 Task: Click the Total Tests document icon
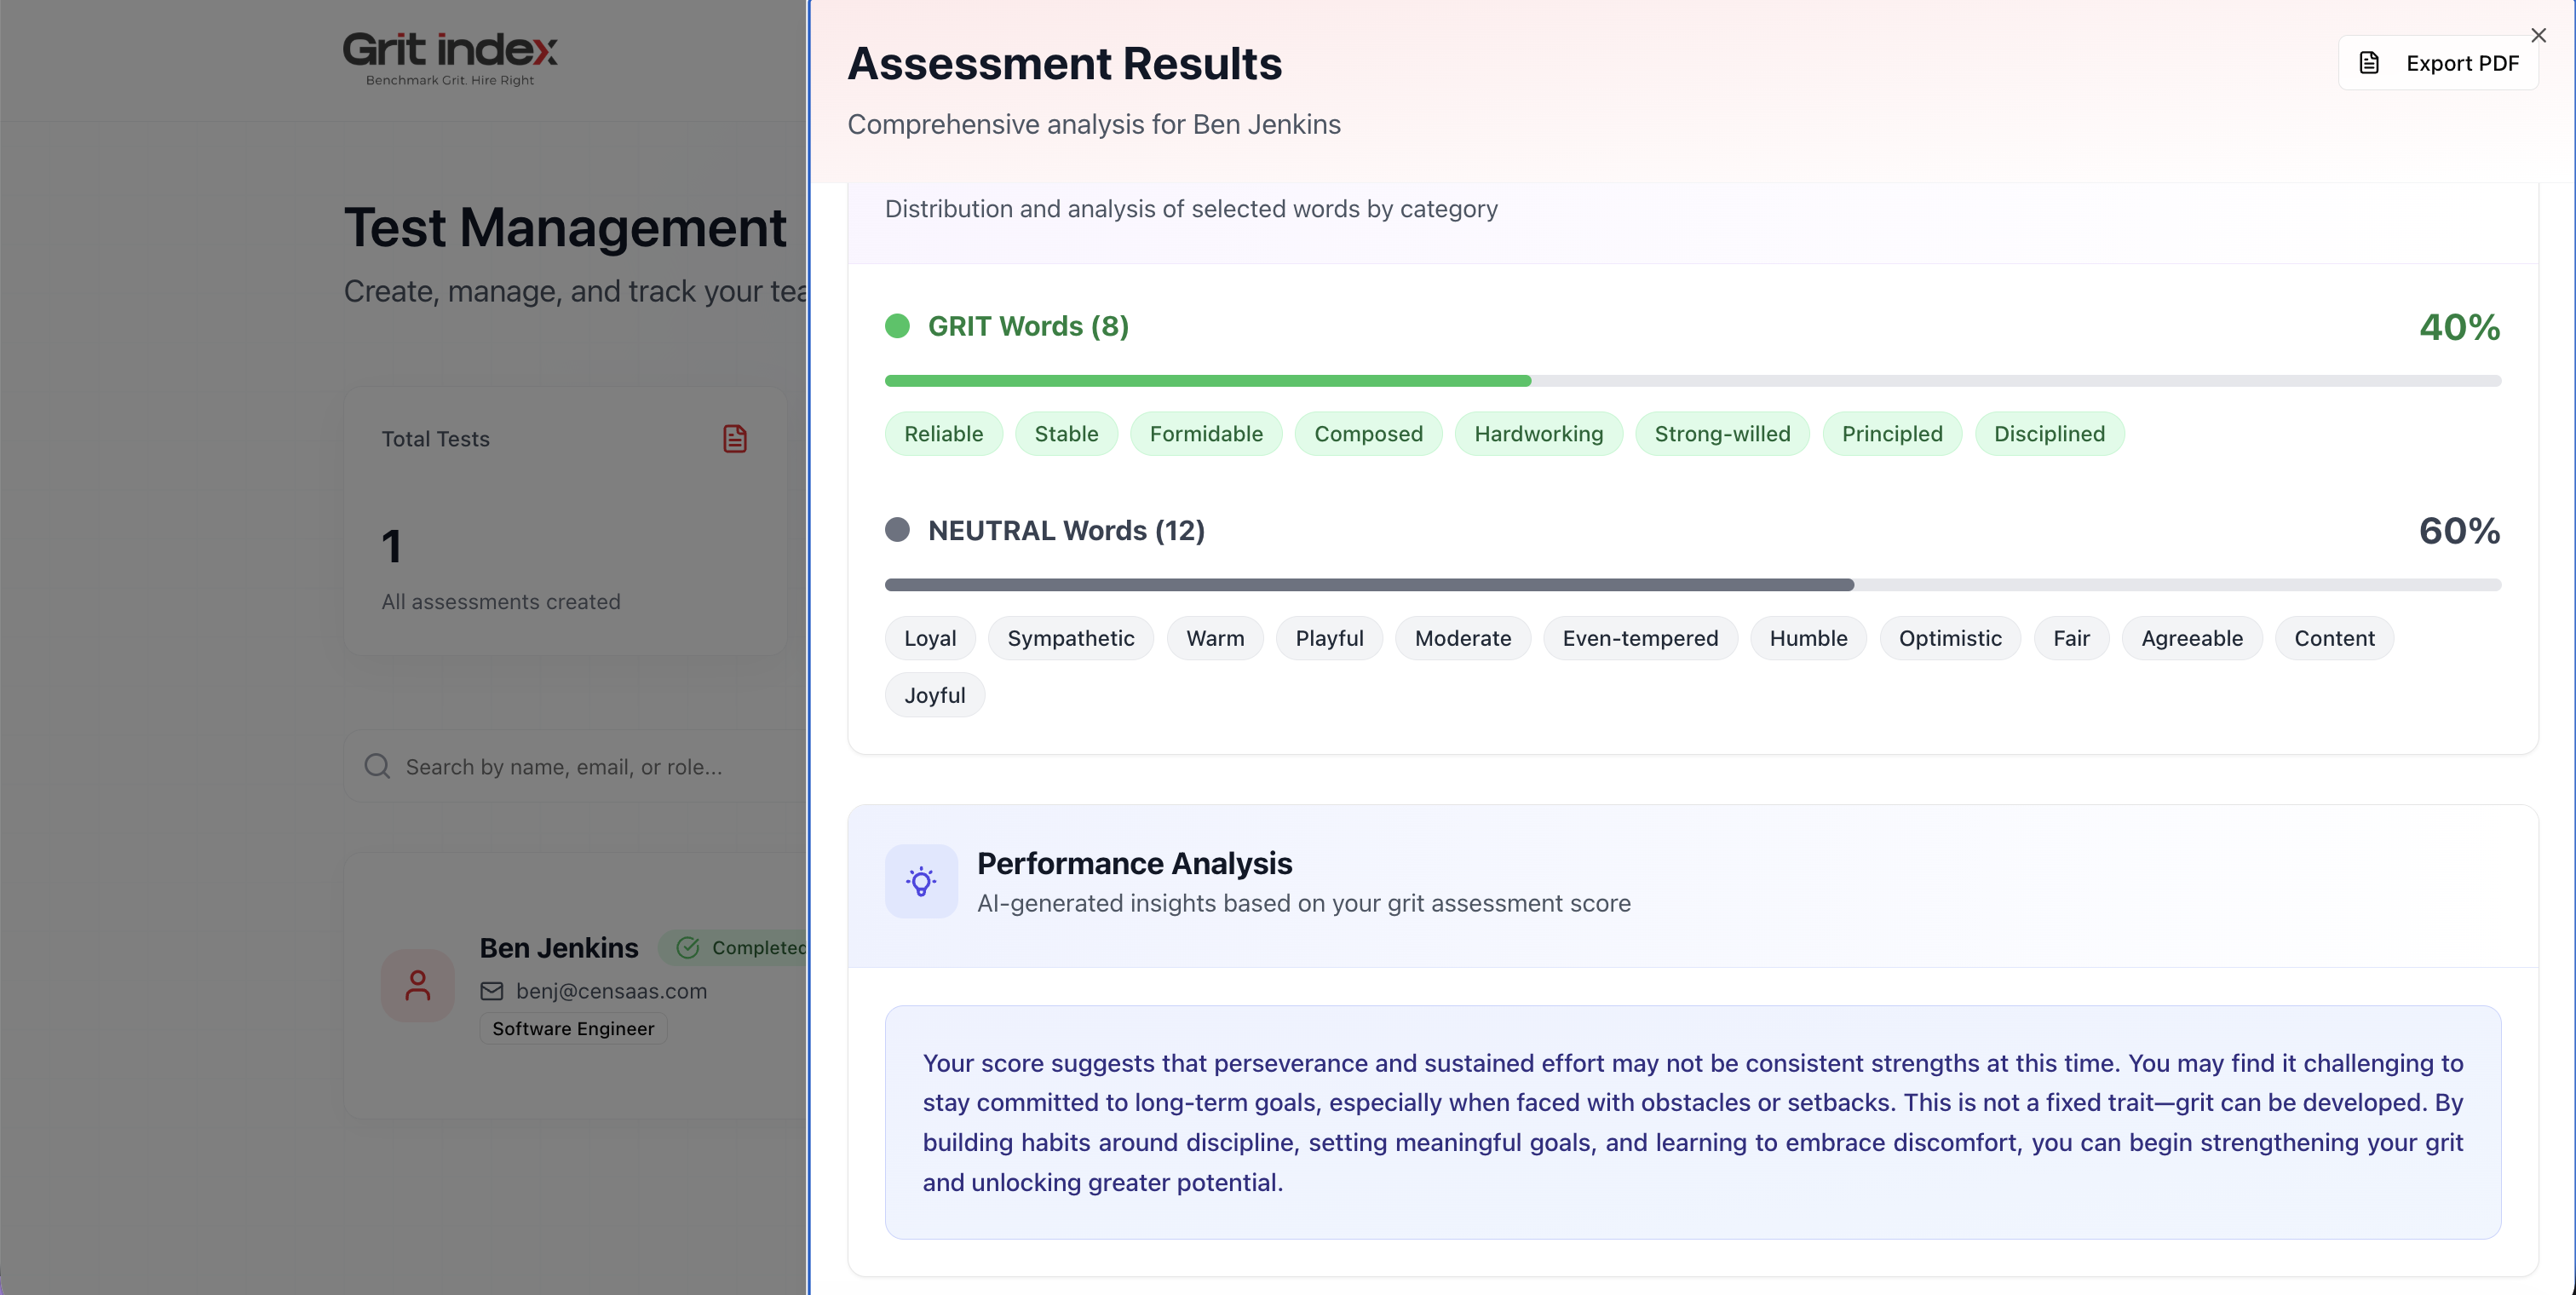coord(735,439)
